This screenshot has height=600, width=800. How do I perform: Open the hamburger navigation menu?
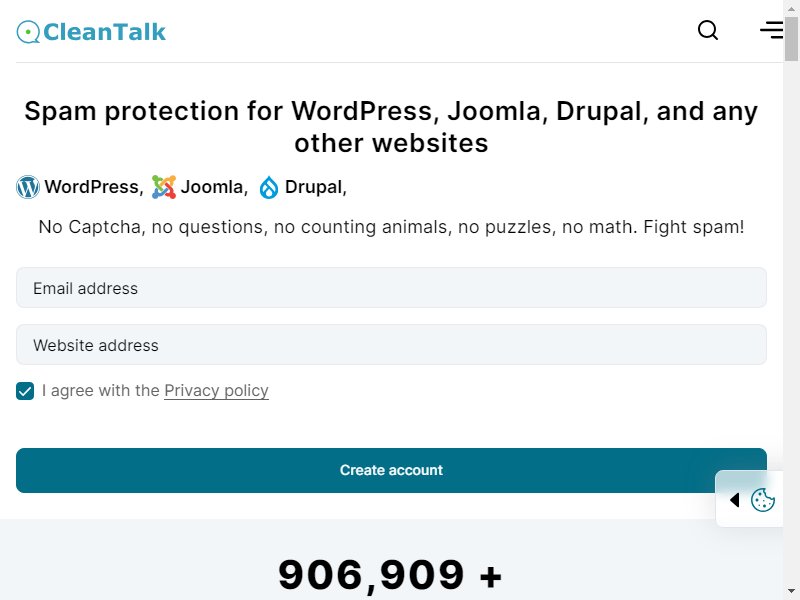point(771,30)
